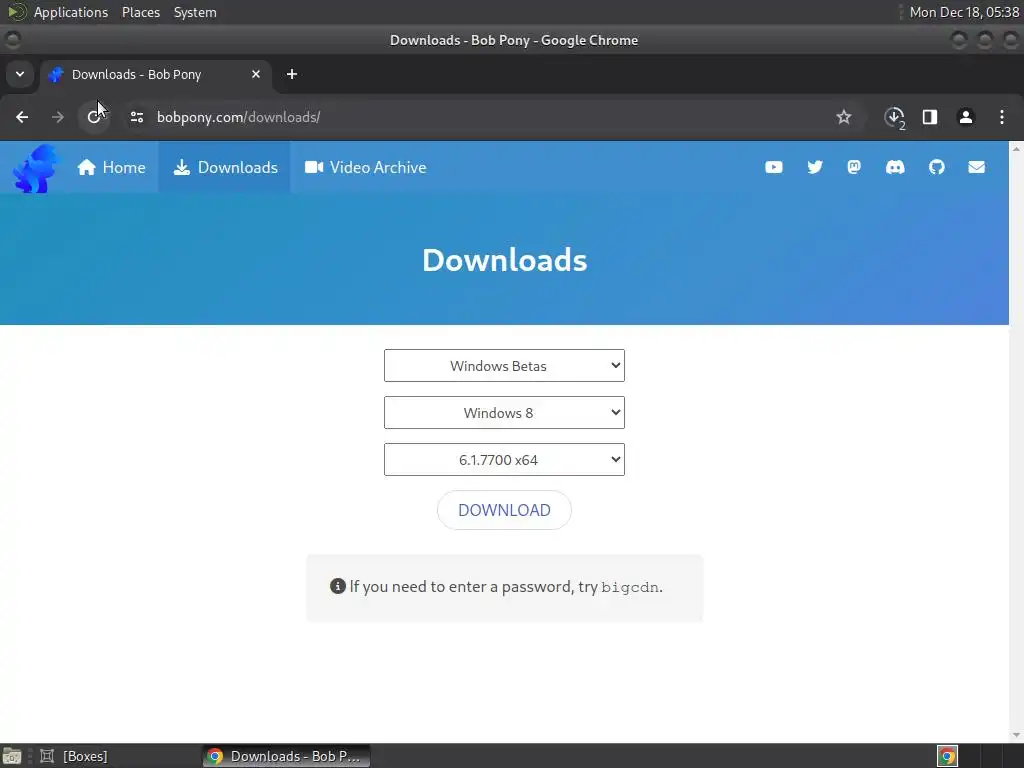The image size is (1024, 768).
Task: Open the tab search chevron
Action: pyautogui.click(x=20, y=74)
